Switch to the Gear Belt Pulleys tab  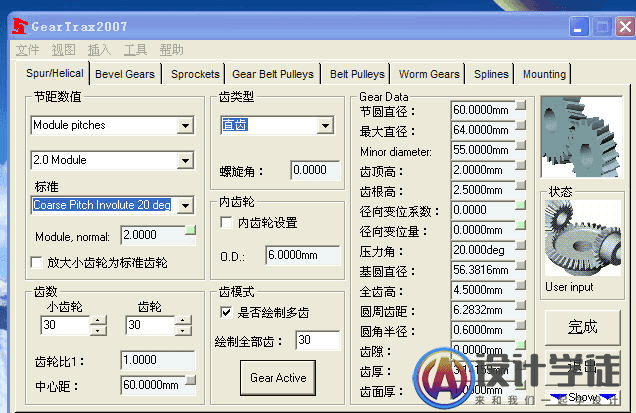(273, 74)
